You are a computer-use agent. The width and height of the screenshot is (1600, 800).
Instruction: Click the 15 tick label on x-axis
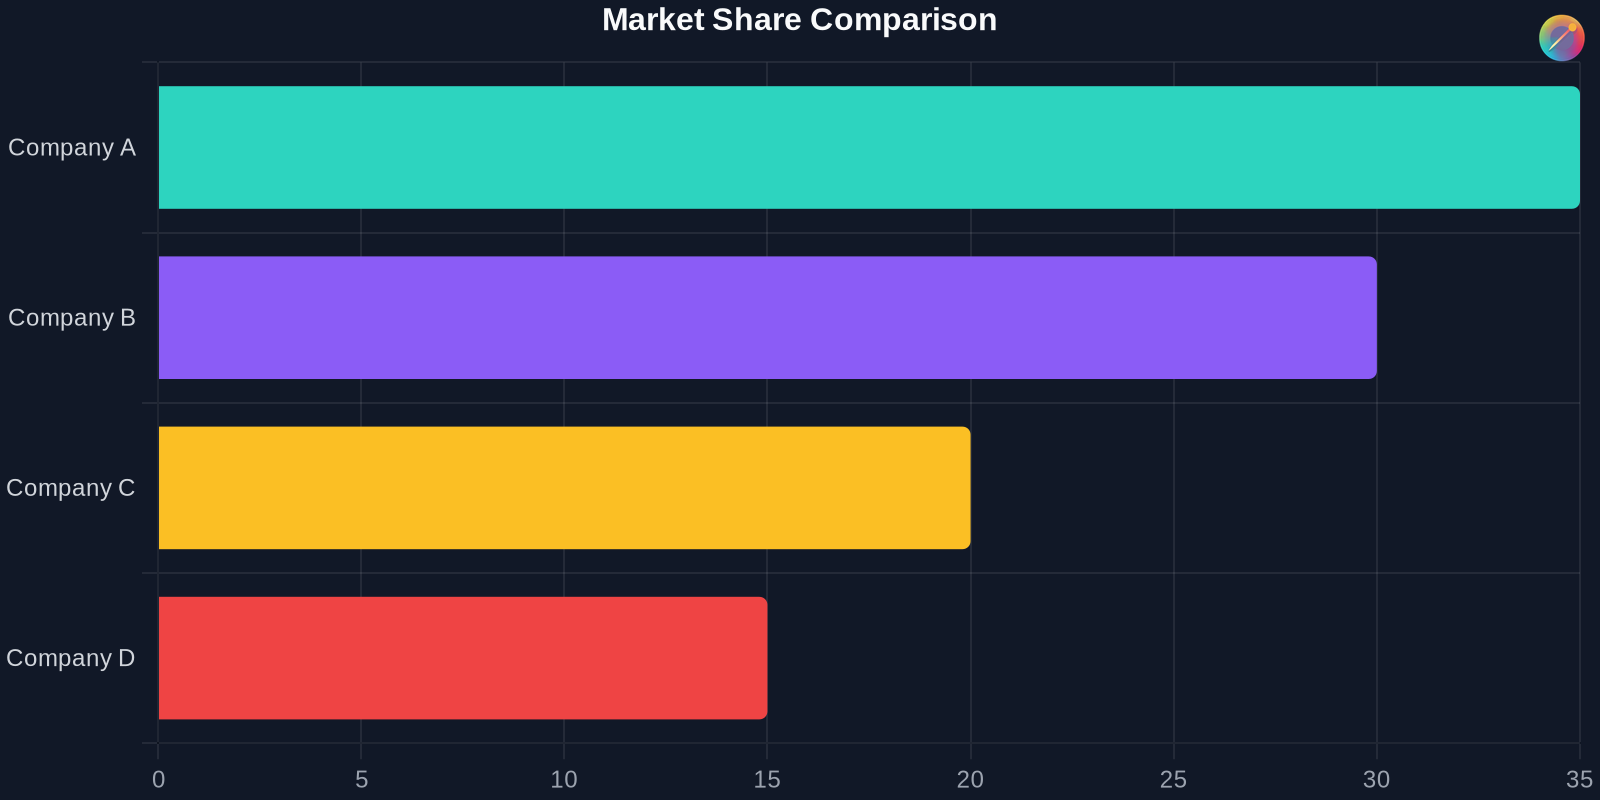(x=767, y=780)
